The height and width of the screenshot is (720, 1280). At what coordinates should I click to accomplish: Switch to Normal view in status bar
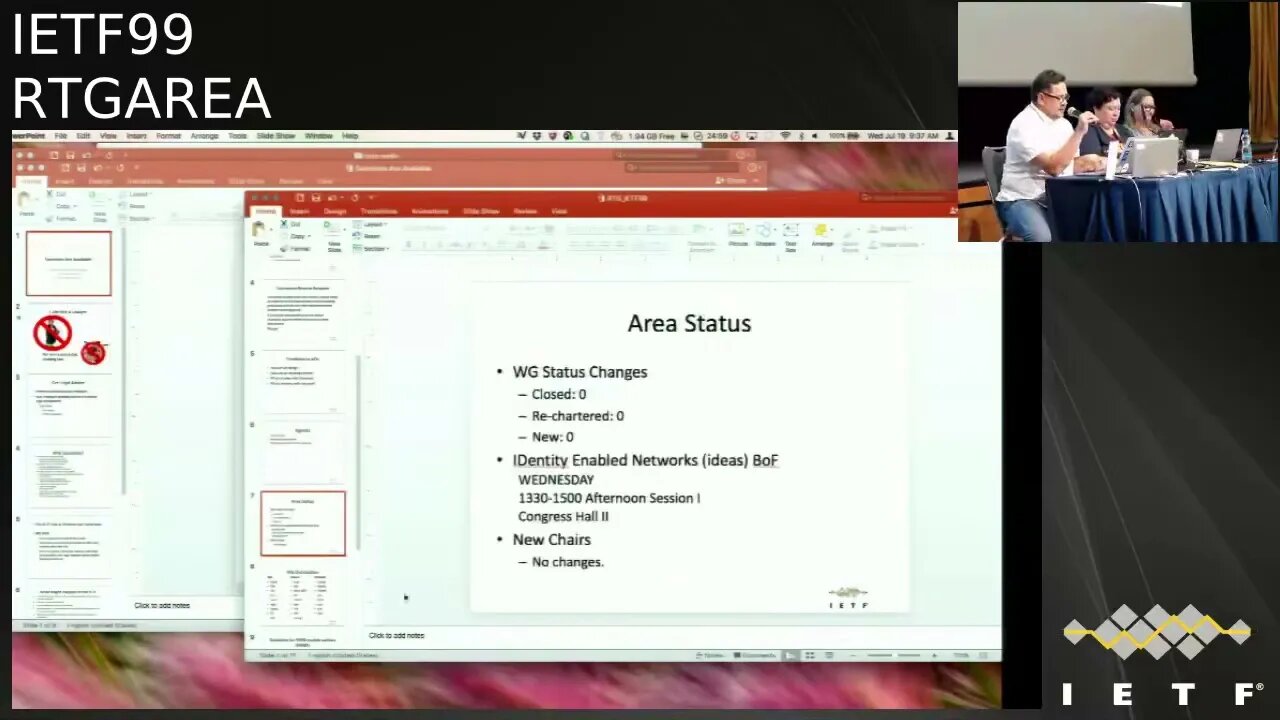791,655
